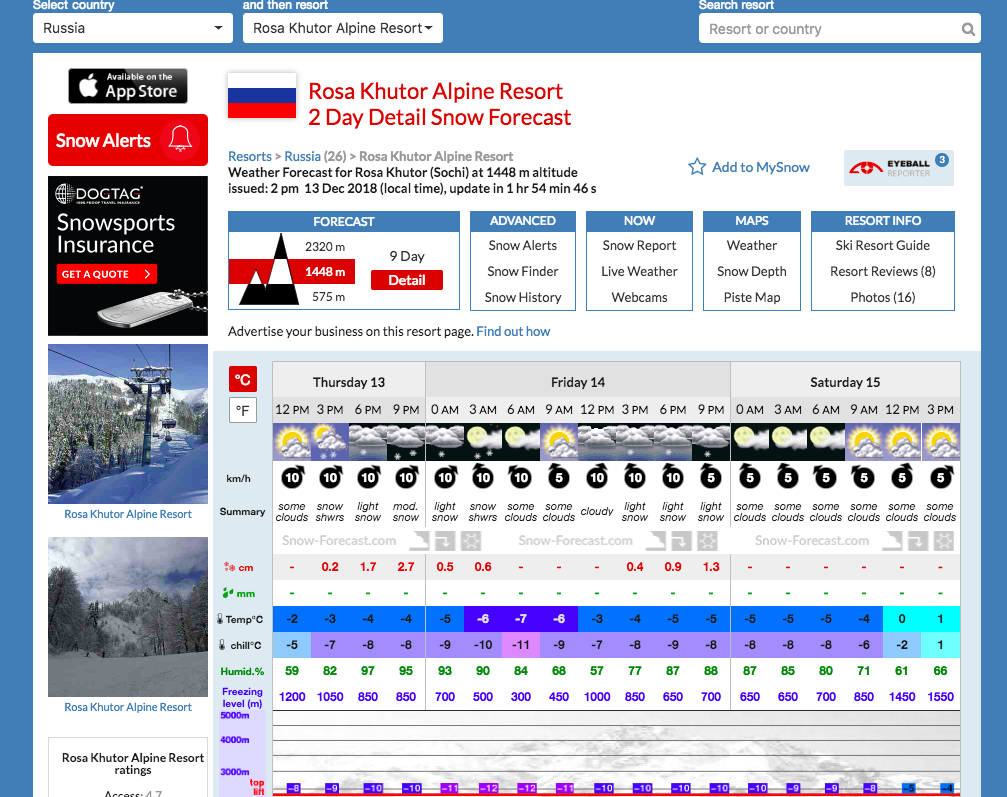Click the Saturday 15 day header
Image resolution: width=1007 pixels, height=797 pixels.
845,382
